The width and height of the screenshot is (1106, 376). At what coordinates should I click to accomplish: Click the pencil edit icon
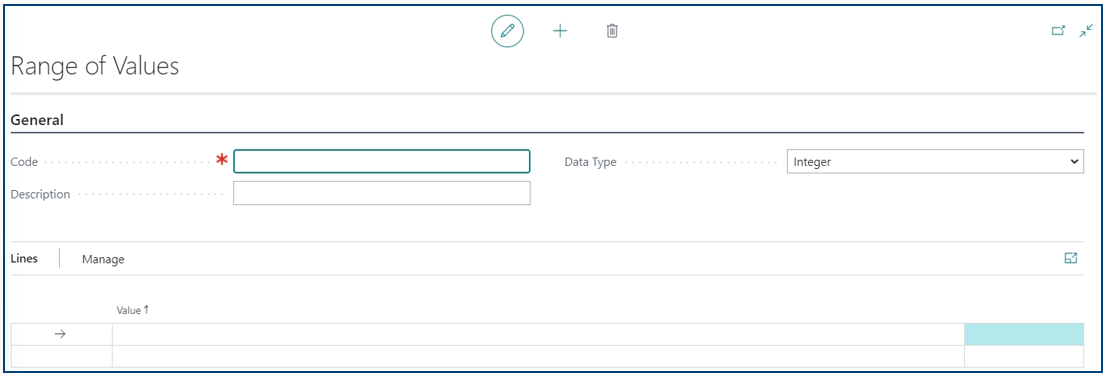(x=507, y=31)
